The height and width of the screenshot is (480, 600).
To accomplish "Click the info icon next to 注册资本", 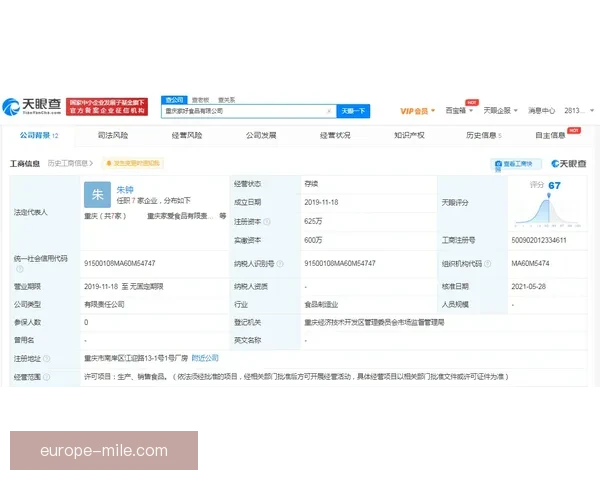I will pyautogui.click(x=267, y=222).
